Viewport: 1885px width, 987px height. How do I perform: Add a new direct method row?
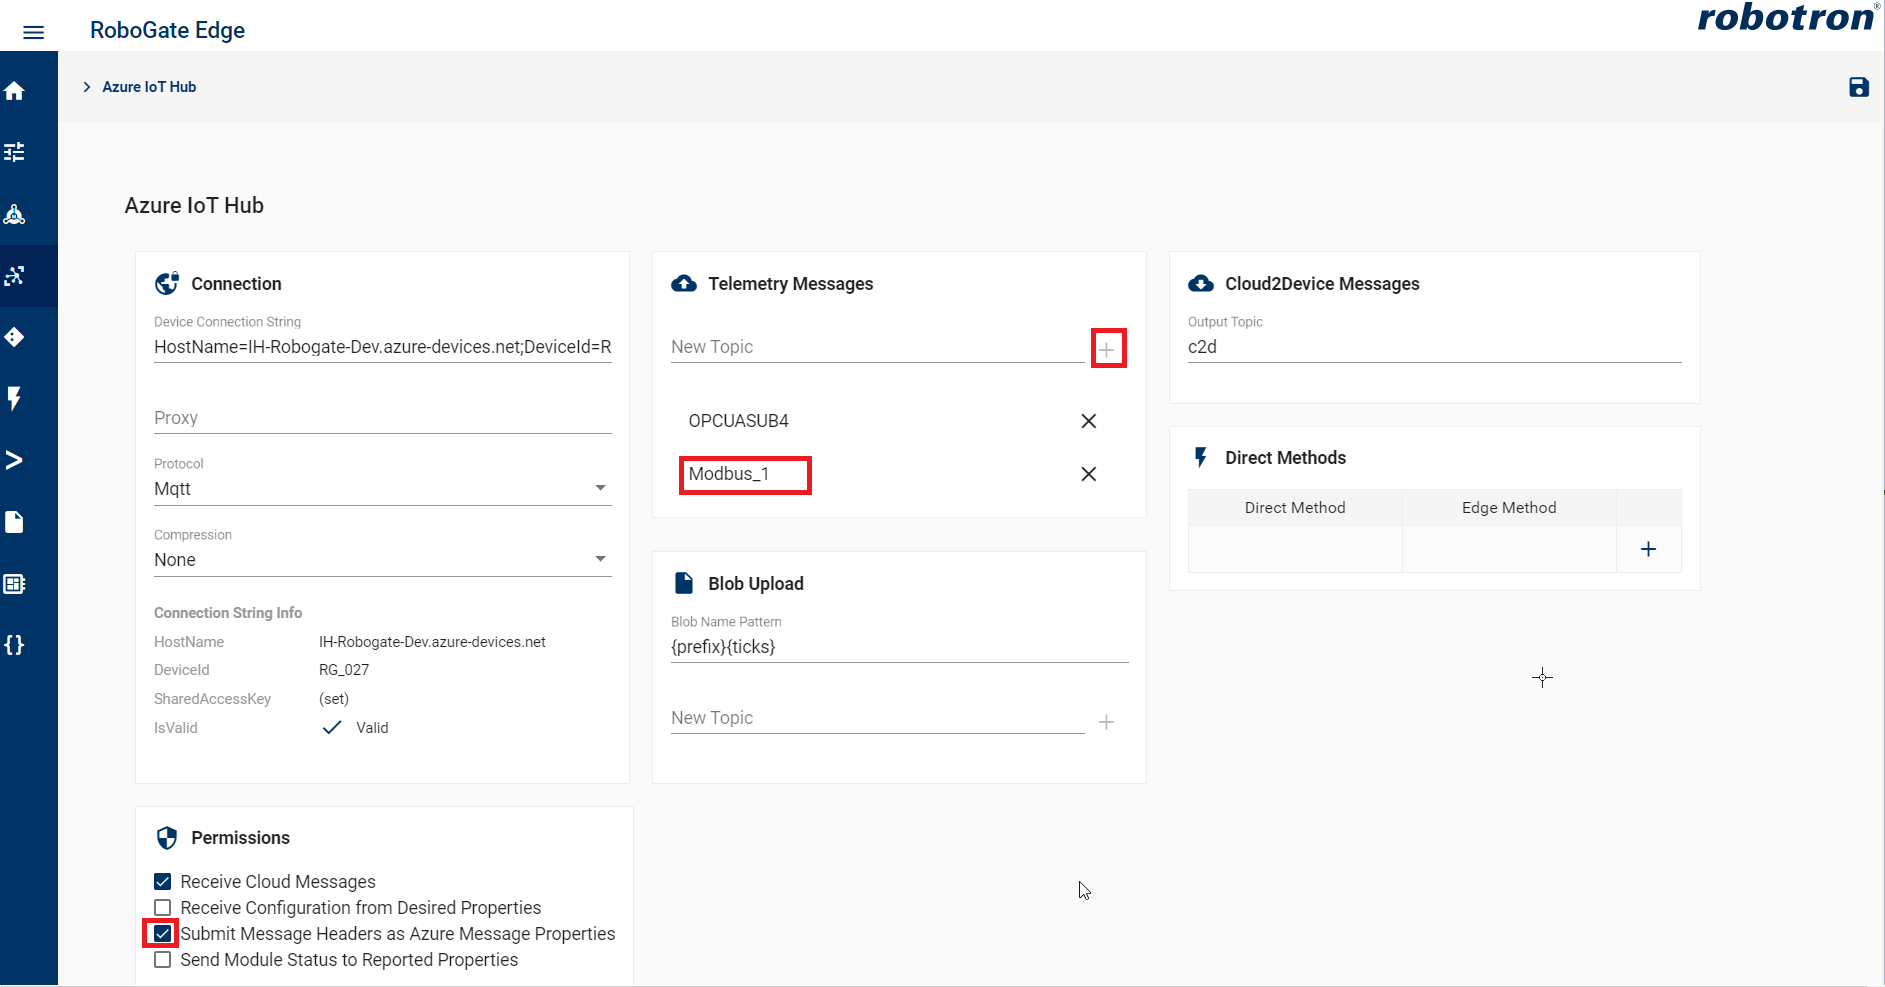point(1648,549)
